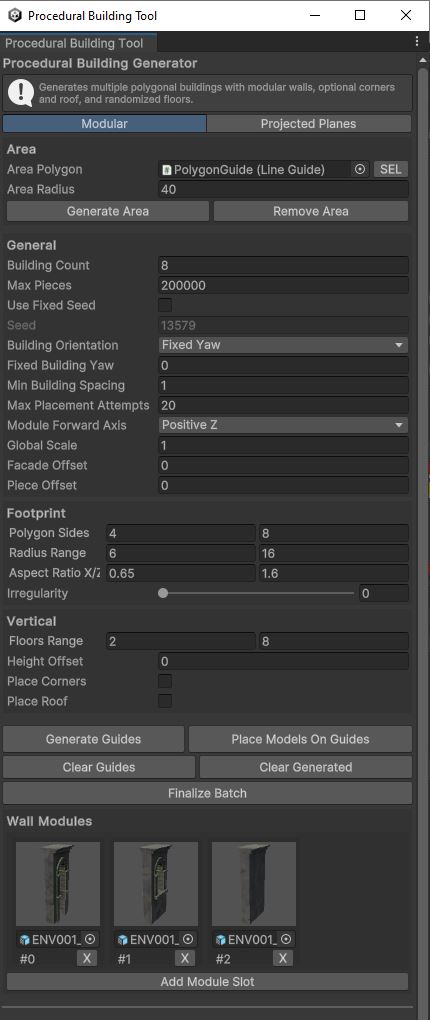430x1020 pixels.
Task: Click the Height Offset field
Action: point(284,662)
